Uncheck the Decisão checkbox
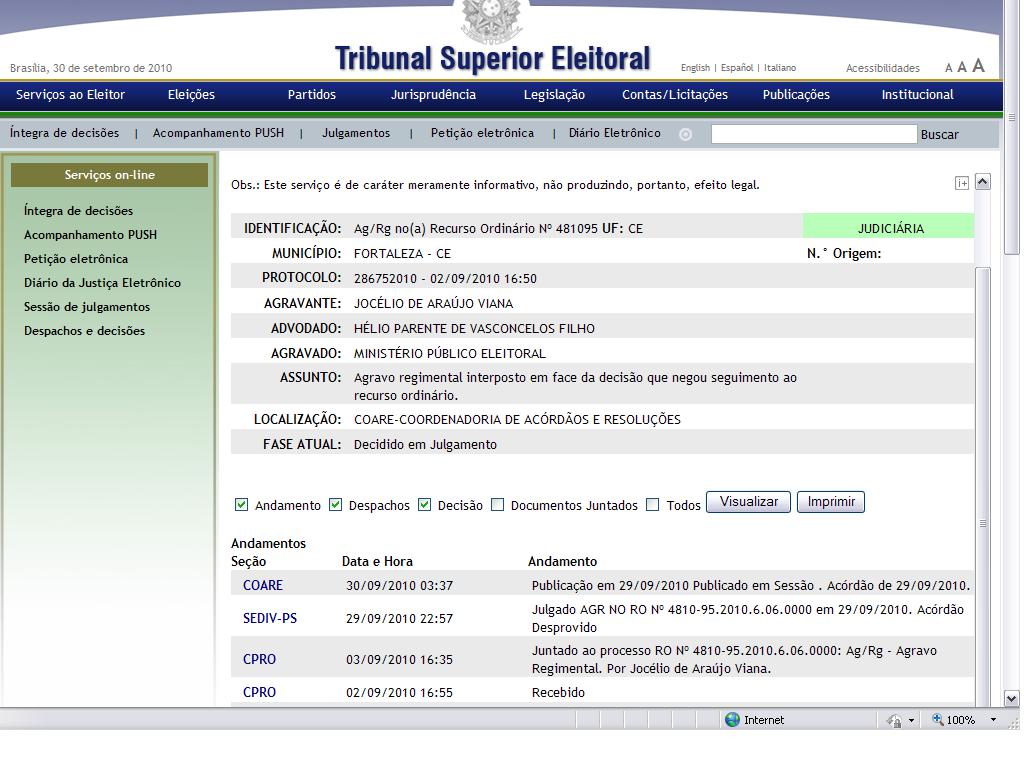Image resolution: width=1024 pixels, height=768 pixels. (424, 505)
